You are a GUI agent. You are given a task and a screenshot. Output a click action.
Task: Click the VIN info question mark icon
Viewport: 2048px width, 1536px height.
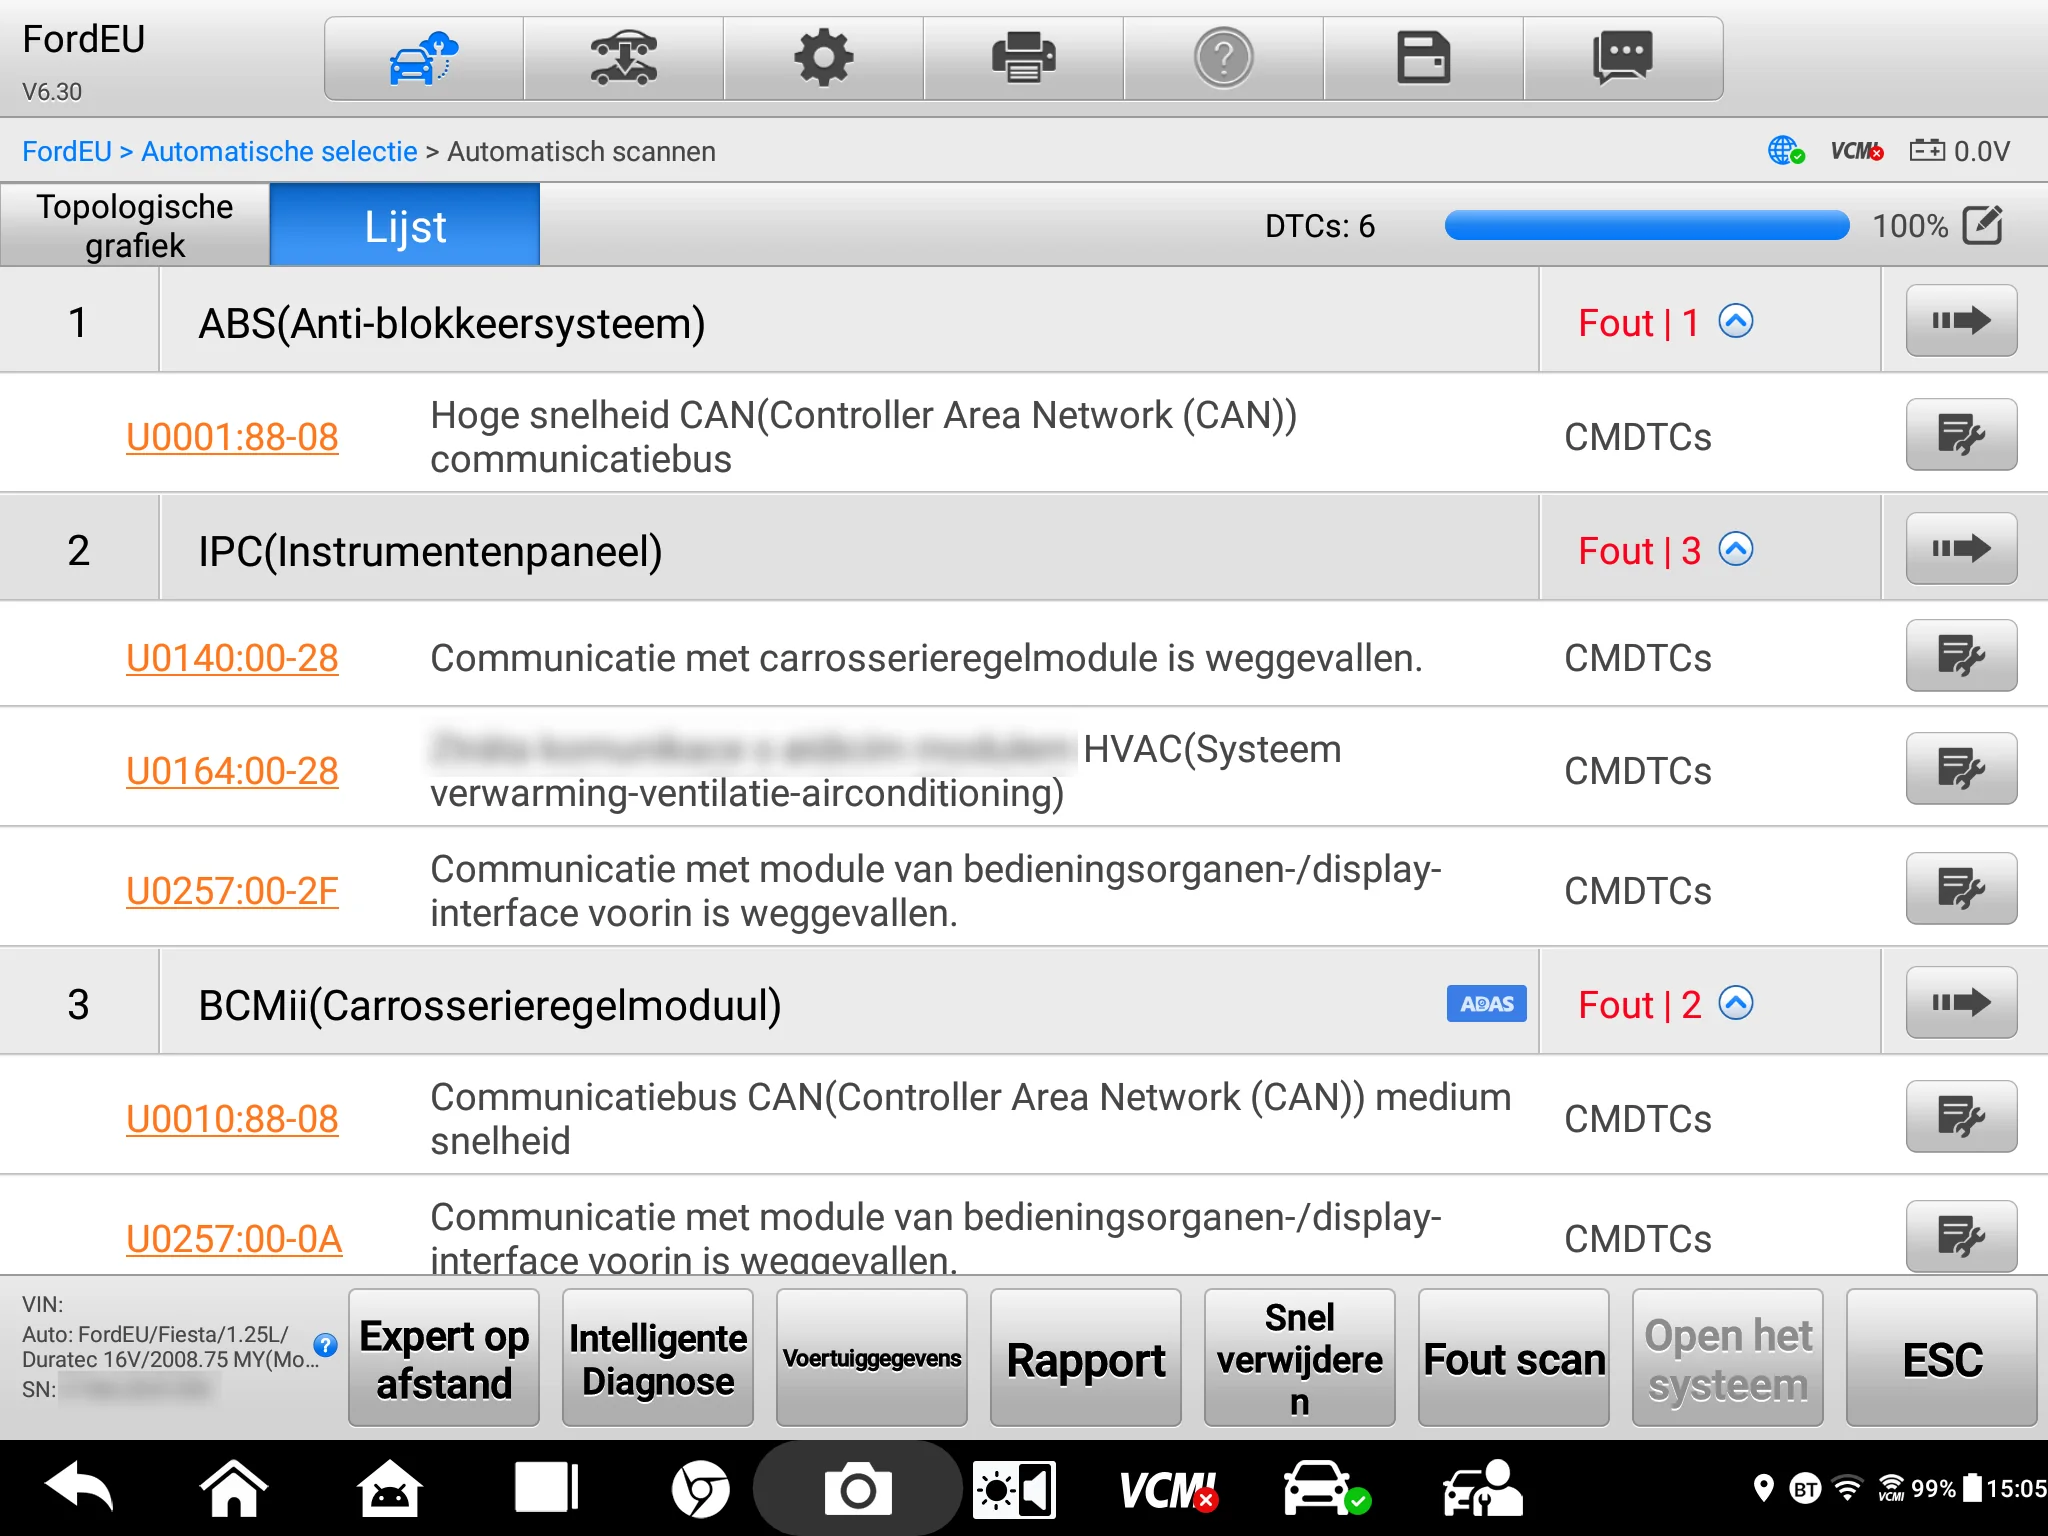click(x=325, y=1345)
